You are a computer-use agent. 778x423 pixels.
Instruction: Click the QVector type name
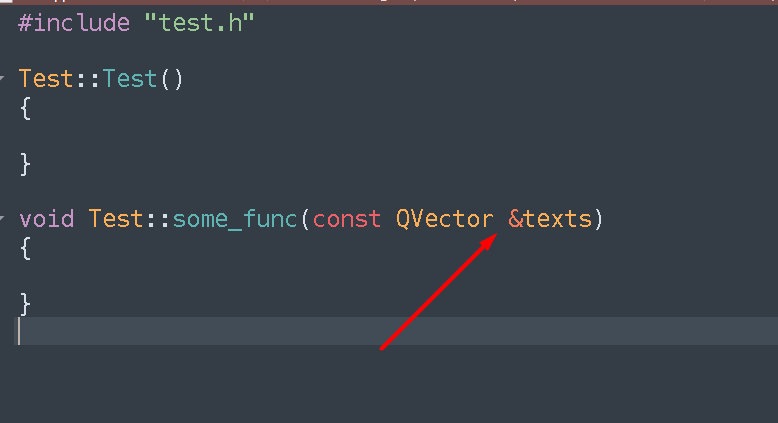point(444,218)
